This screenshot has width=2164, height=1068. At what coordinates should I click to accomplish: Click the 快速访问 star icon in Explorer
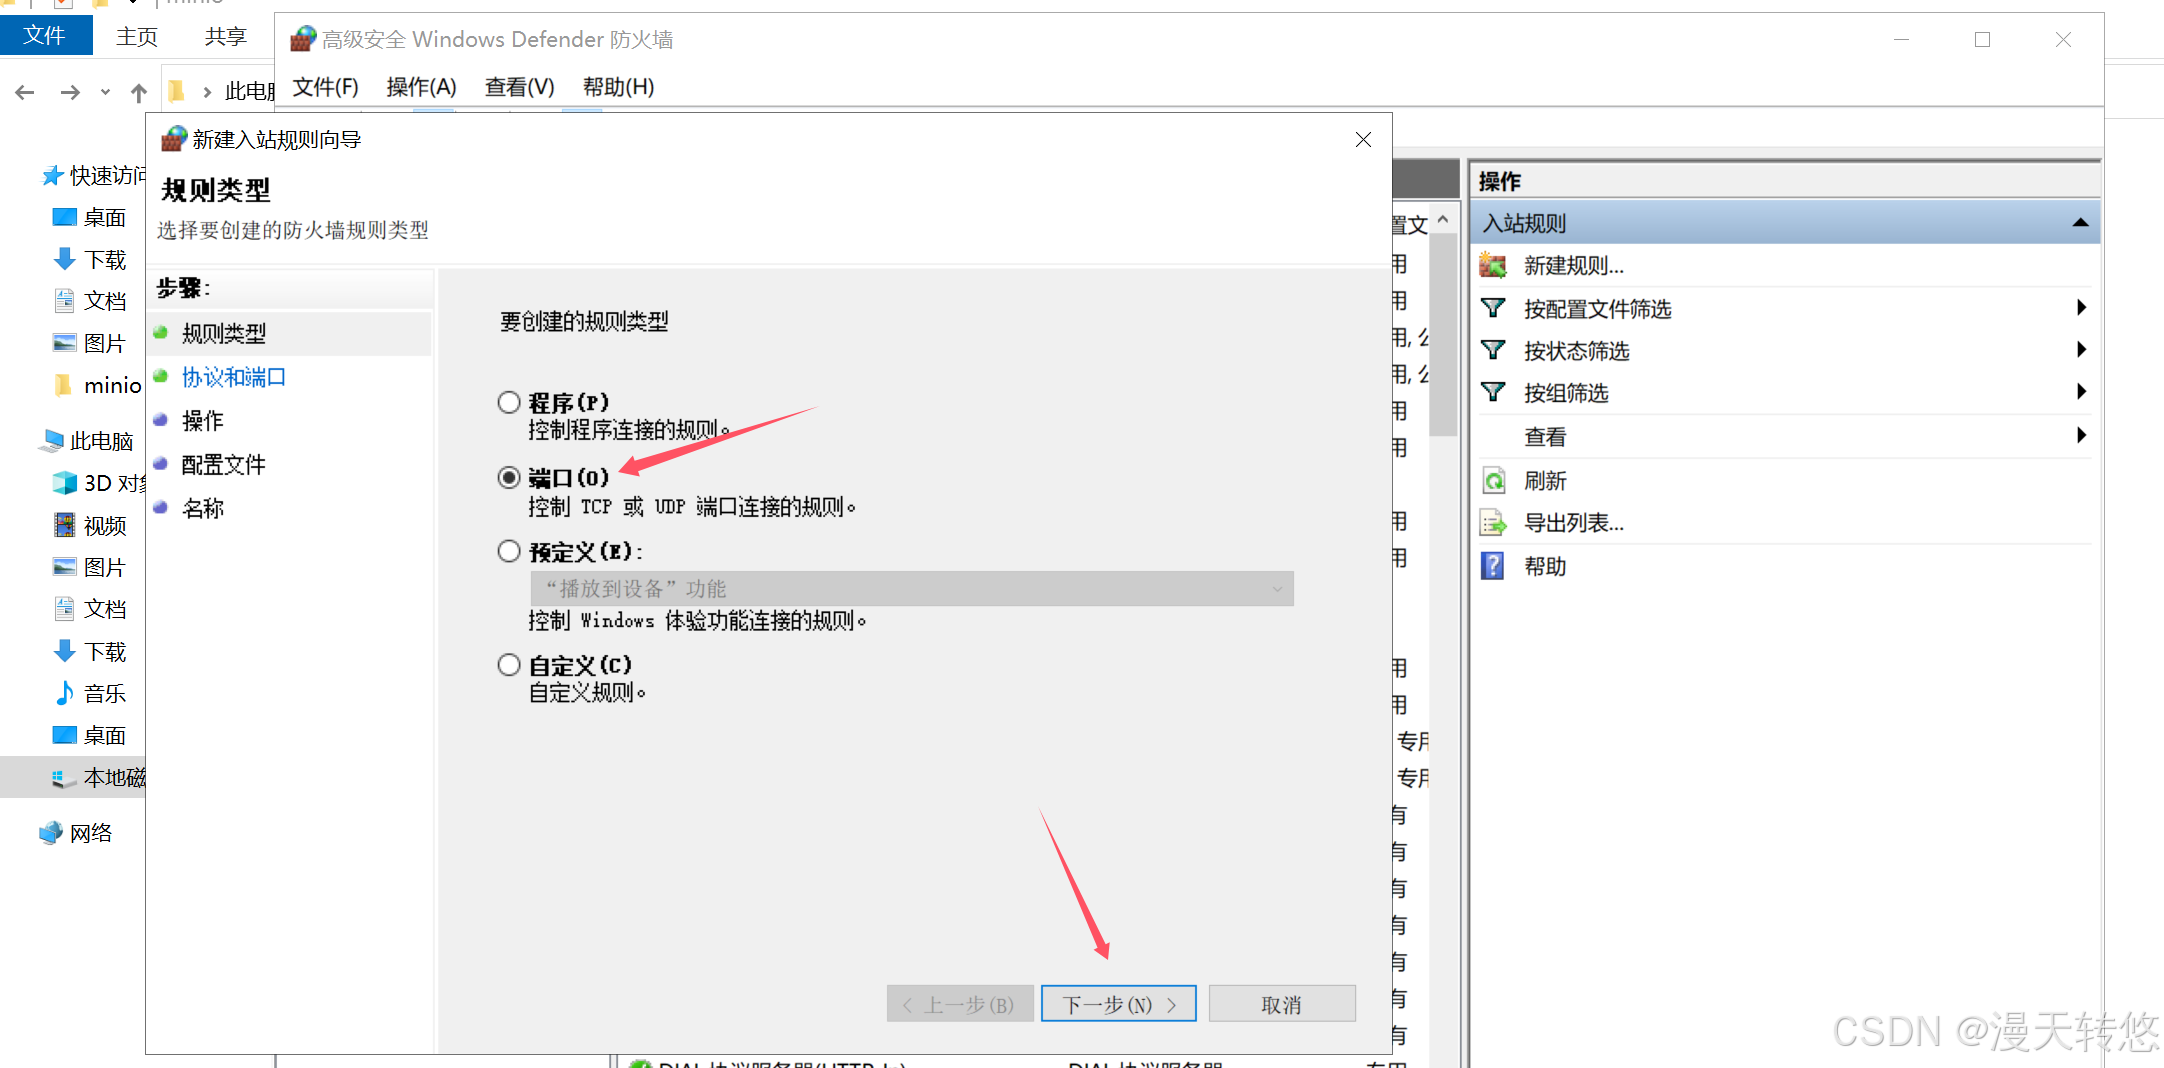53,176
